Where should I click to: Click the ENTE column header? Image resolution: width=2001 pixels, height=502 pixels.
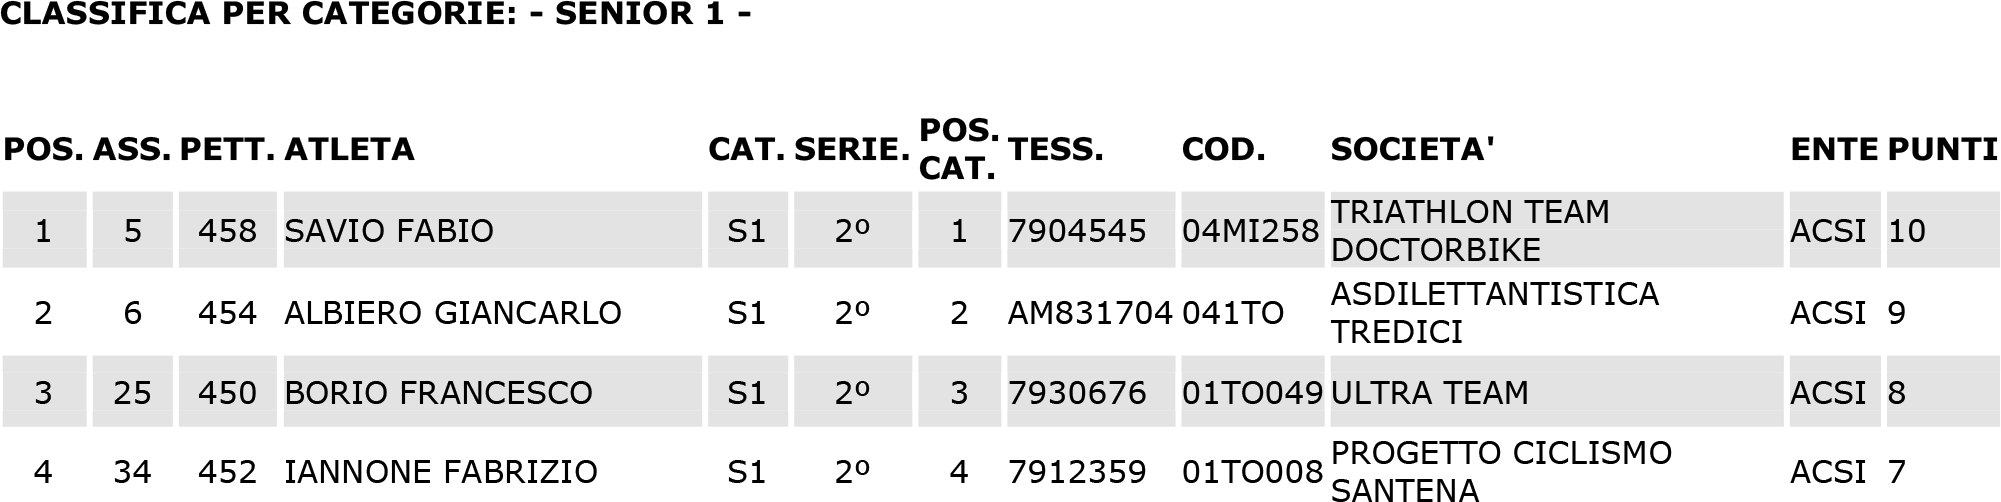(x=1834, y=149)
